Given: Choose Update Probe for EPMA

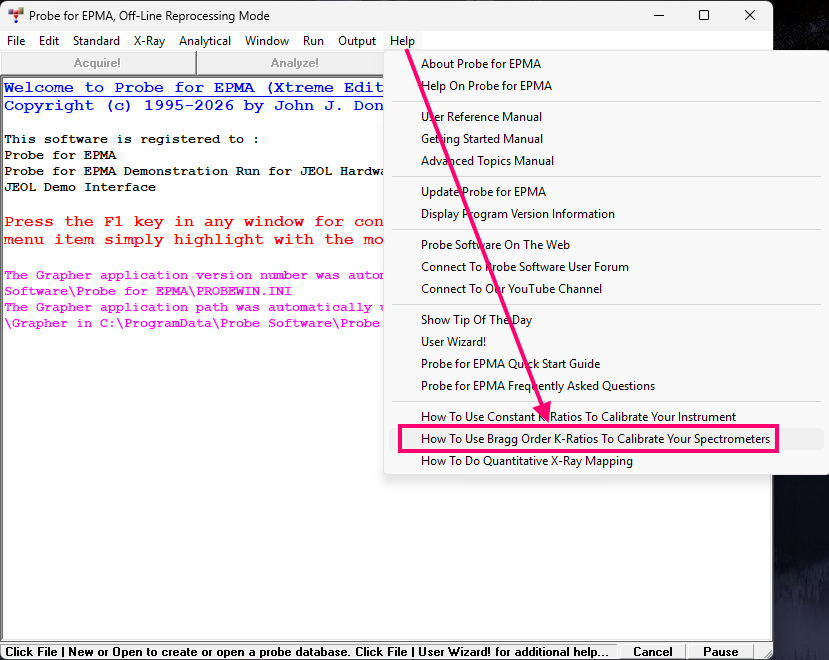Looking at the screenshot, I should point(483,192).
